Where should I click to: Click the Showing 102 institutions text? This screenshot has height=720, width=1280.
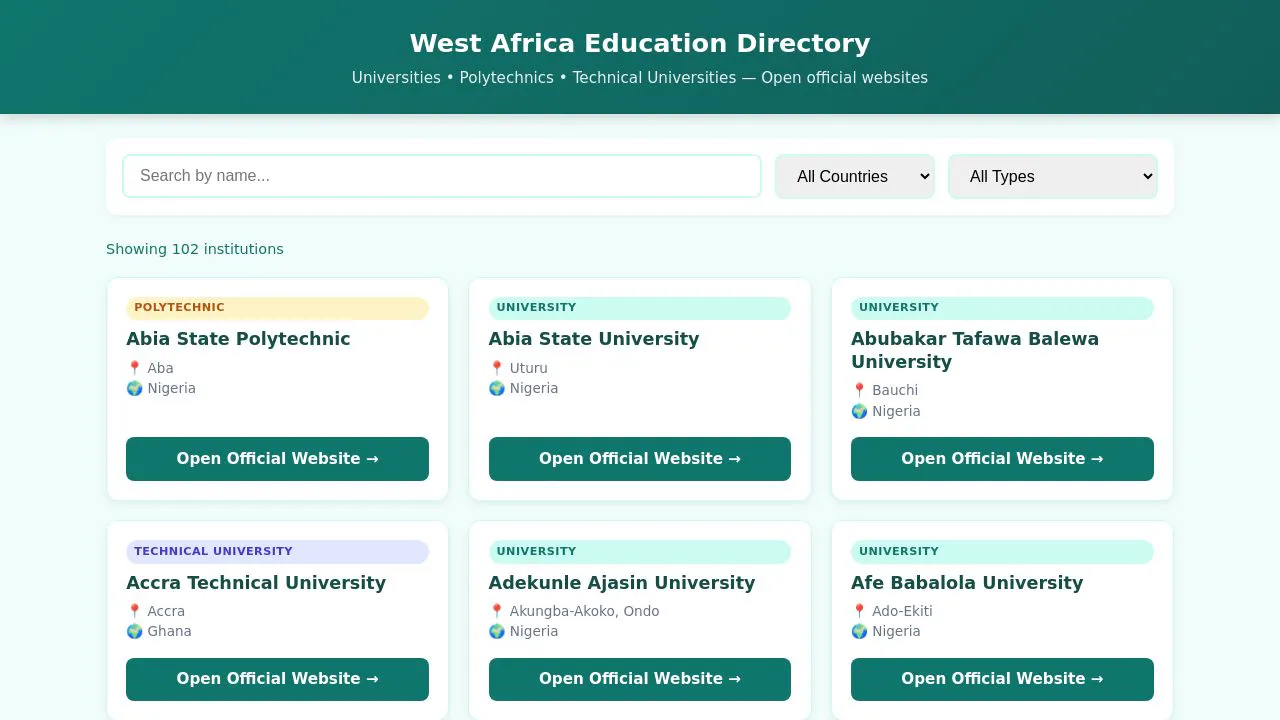coord(195,249)
